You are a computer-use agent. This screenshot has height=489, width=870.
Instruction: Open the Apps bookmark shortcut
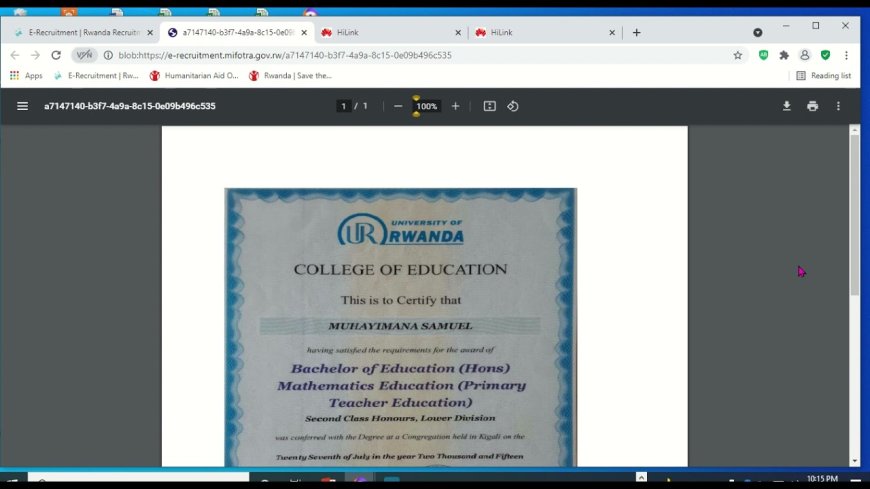(x=26, y=75)
